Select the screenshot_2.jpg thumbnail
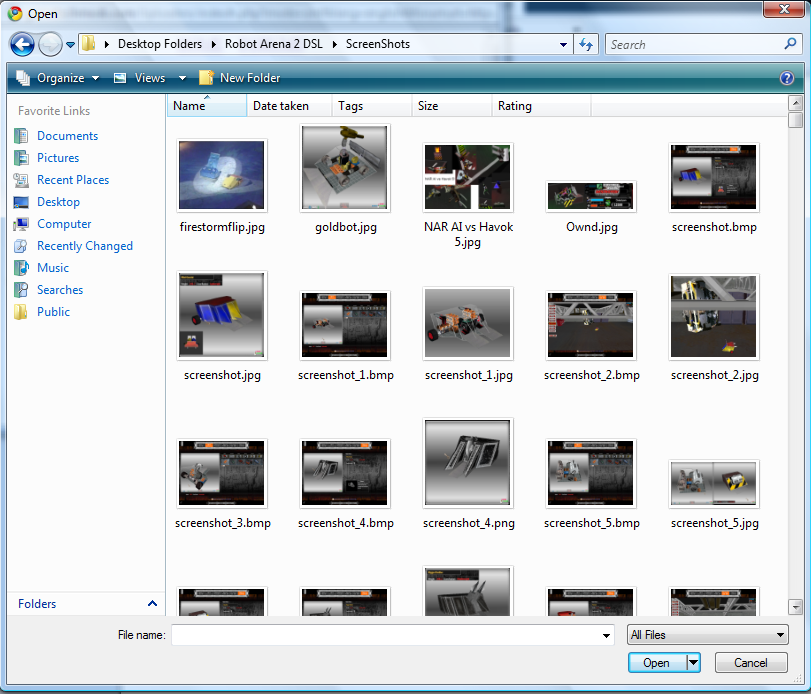The height and width of the screenshot is (694, 811). (x=714, y=317)
